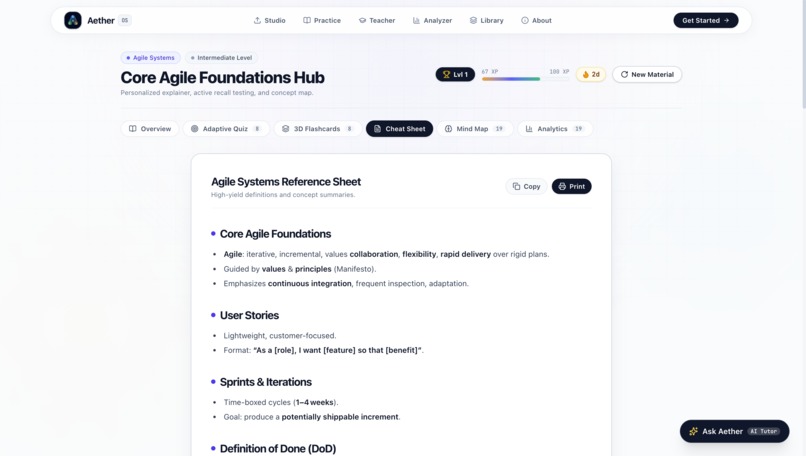The height and width of the screenshot is (456, 806).
Task: Click the Teacher graduation cap icon
Action: pos(362,21)
